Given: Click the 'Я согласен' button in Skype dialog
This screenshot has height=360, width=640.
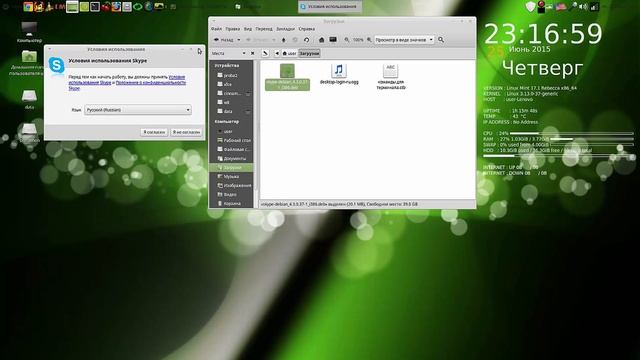Looking at the screenshot, I should pos(154,132).
